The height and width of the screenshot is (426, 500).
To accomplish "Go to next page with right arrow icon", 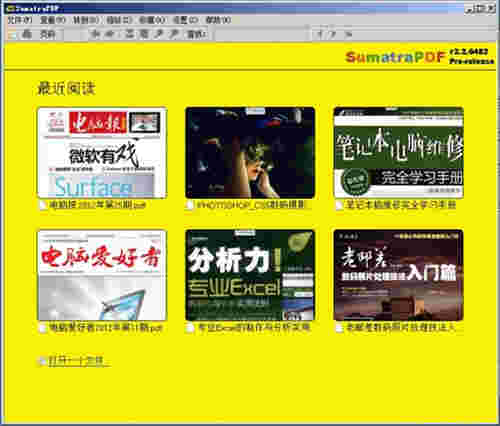I will click(110, 34).
